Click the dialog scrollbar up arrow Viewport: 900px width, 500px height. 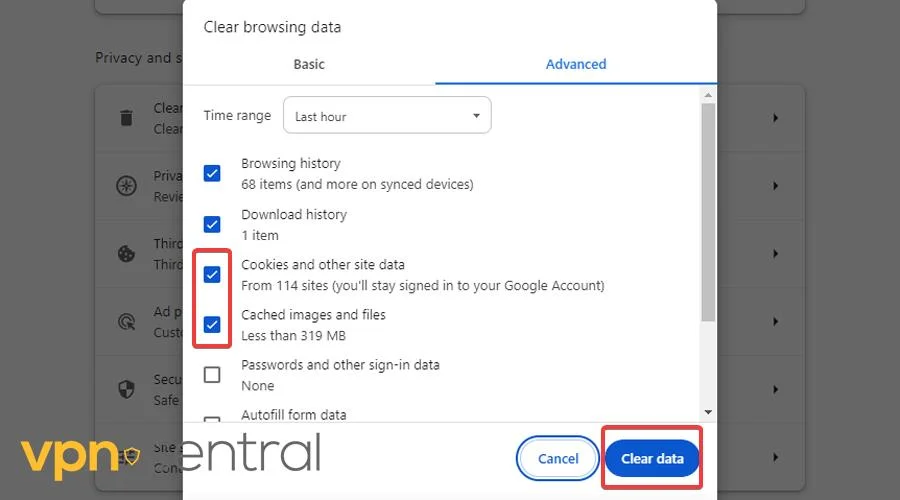click(708, 95)
